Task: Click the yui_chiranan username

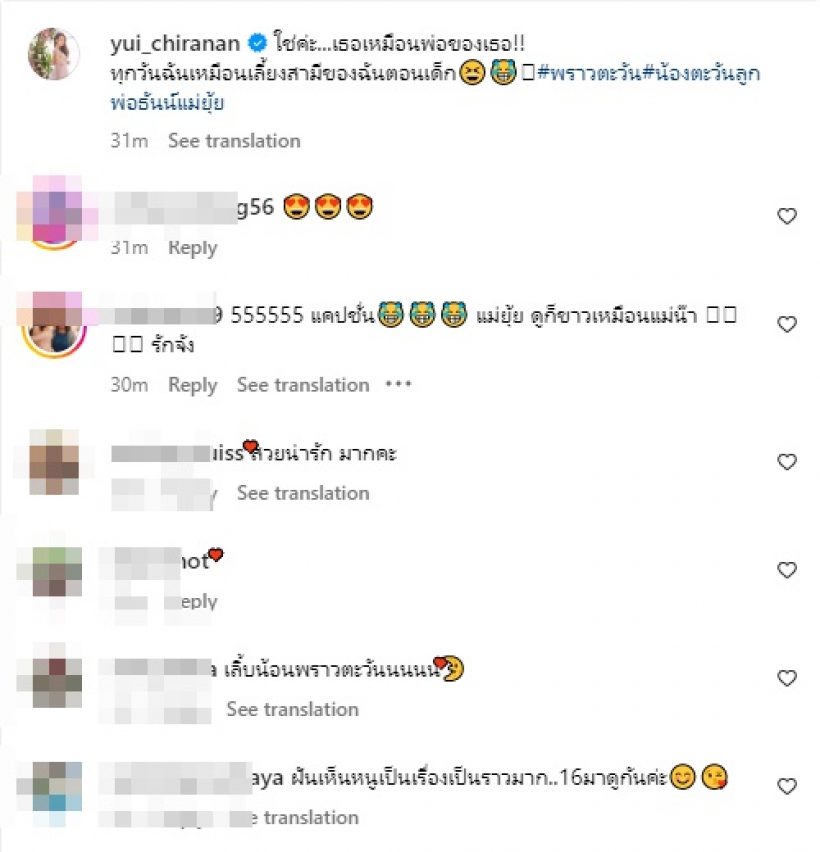Action: [175, 43]
